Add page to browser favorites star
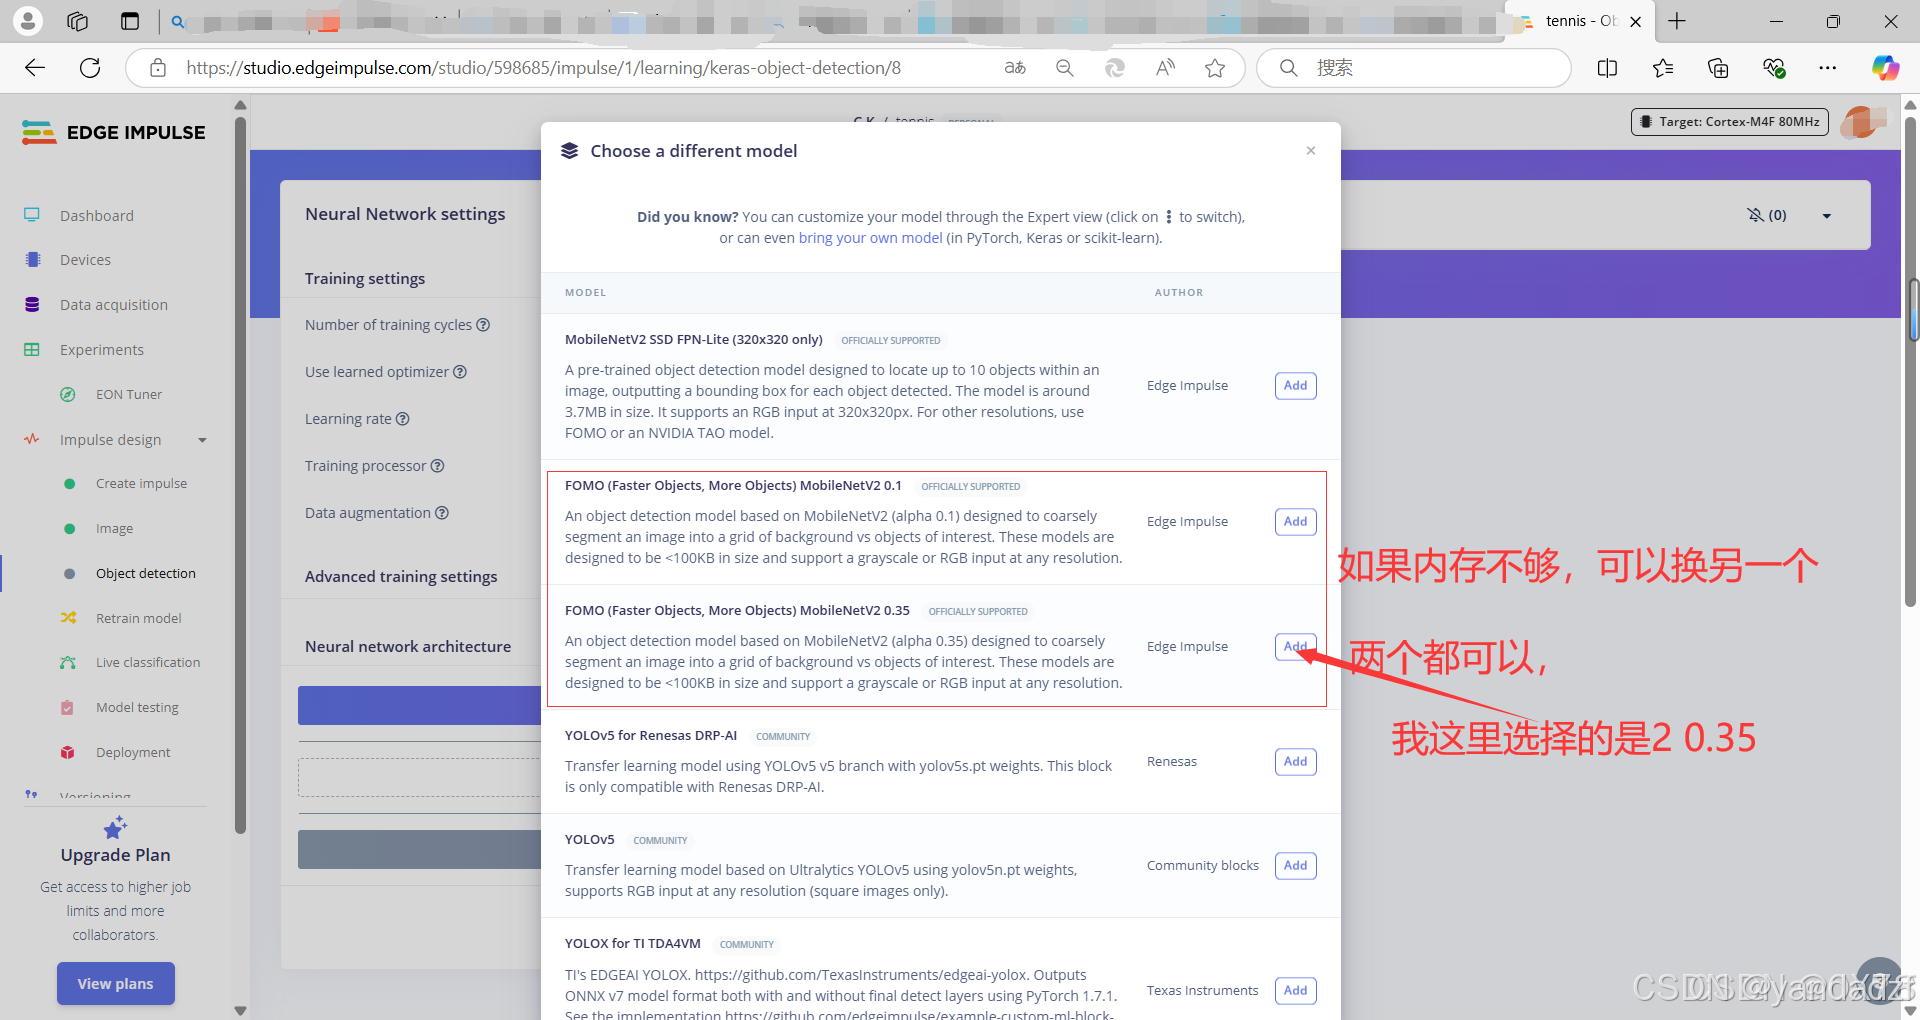This screenshot has height=1020, width=1920. coord(1215,68)
